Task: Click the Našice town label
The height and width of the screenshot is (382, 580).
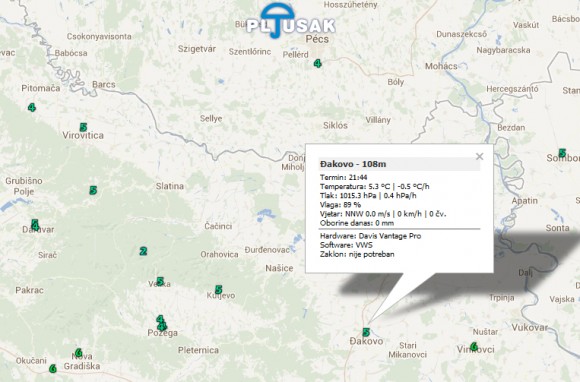Action: click(x=279, y=268)
